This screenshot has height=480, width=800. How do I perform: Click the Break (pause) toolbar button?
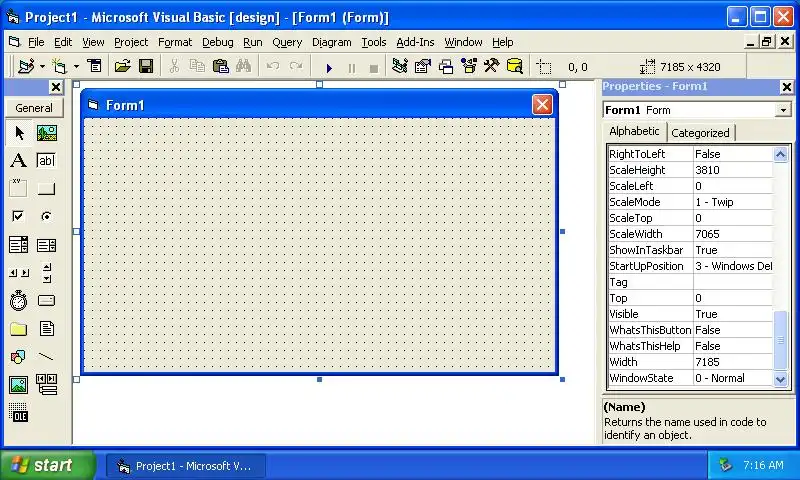pos(352,67)
